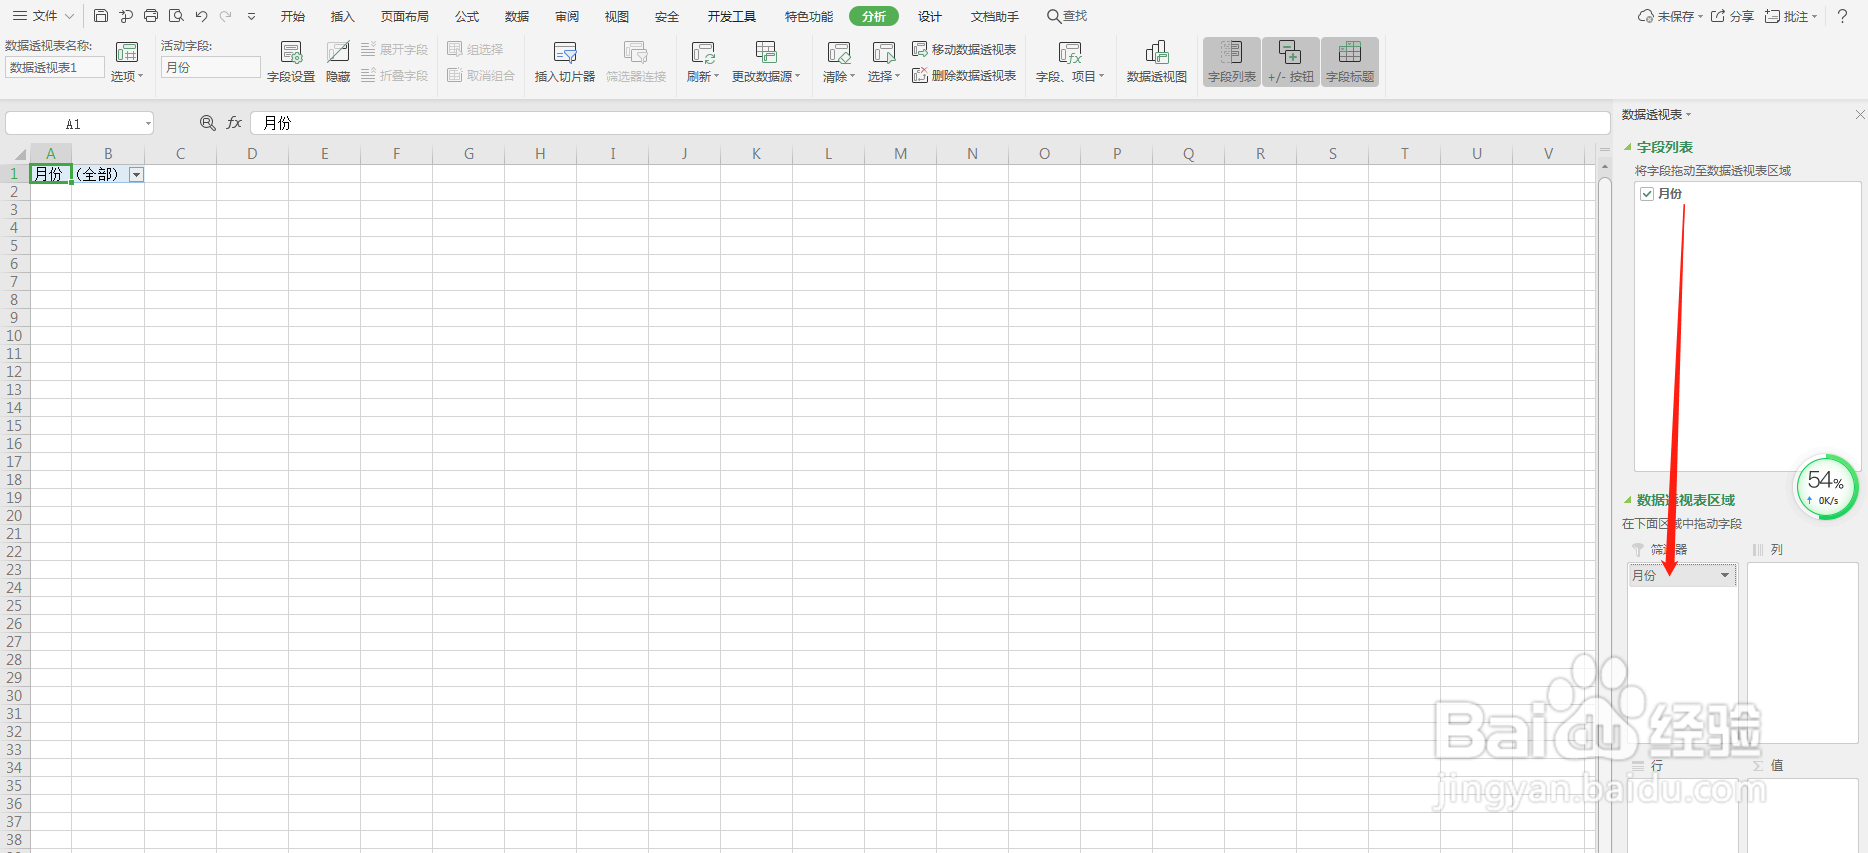Close the pivot table side pane
The width and height of the screenshot is (1868, 853).
(1860, 114)
